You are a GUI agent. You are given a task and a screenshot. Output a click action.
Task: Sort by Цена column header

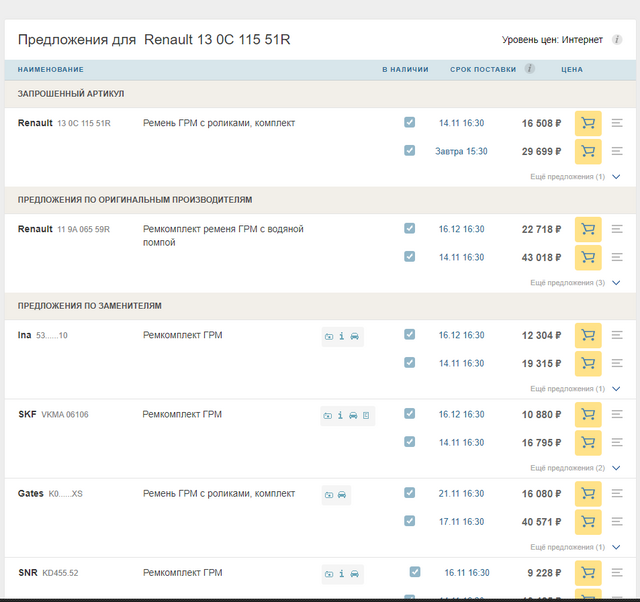(572, 70)
